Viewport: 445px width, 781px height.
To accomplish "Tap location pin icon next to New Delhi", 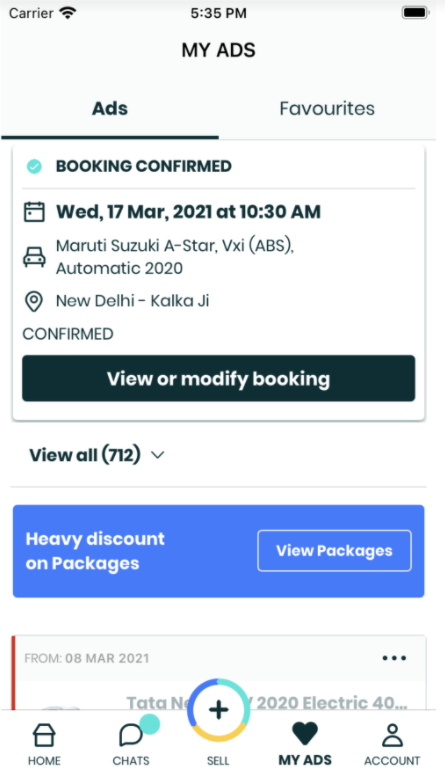I will (34, 301).
